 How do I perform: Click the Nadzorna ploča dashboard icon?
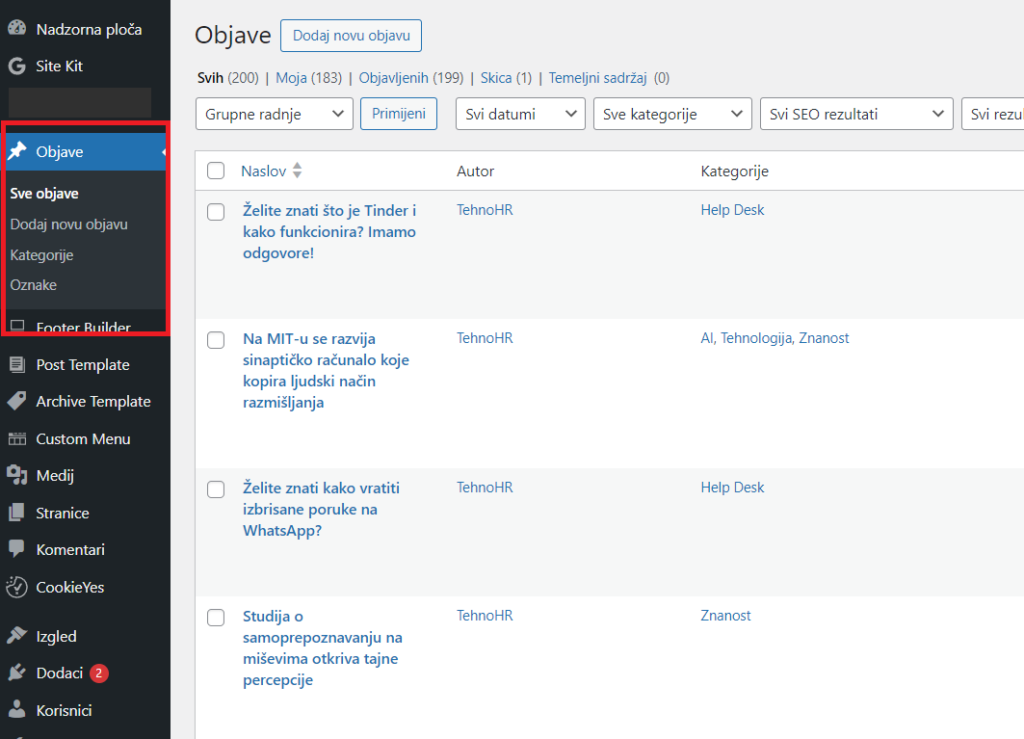pos(16,29)
